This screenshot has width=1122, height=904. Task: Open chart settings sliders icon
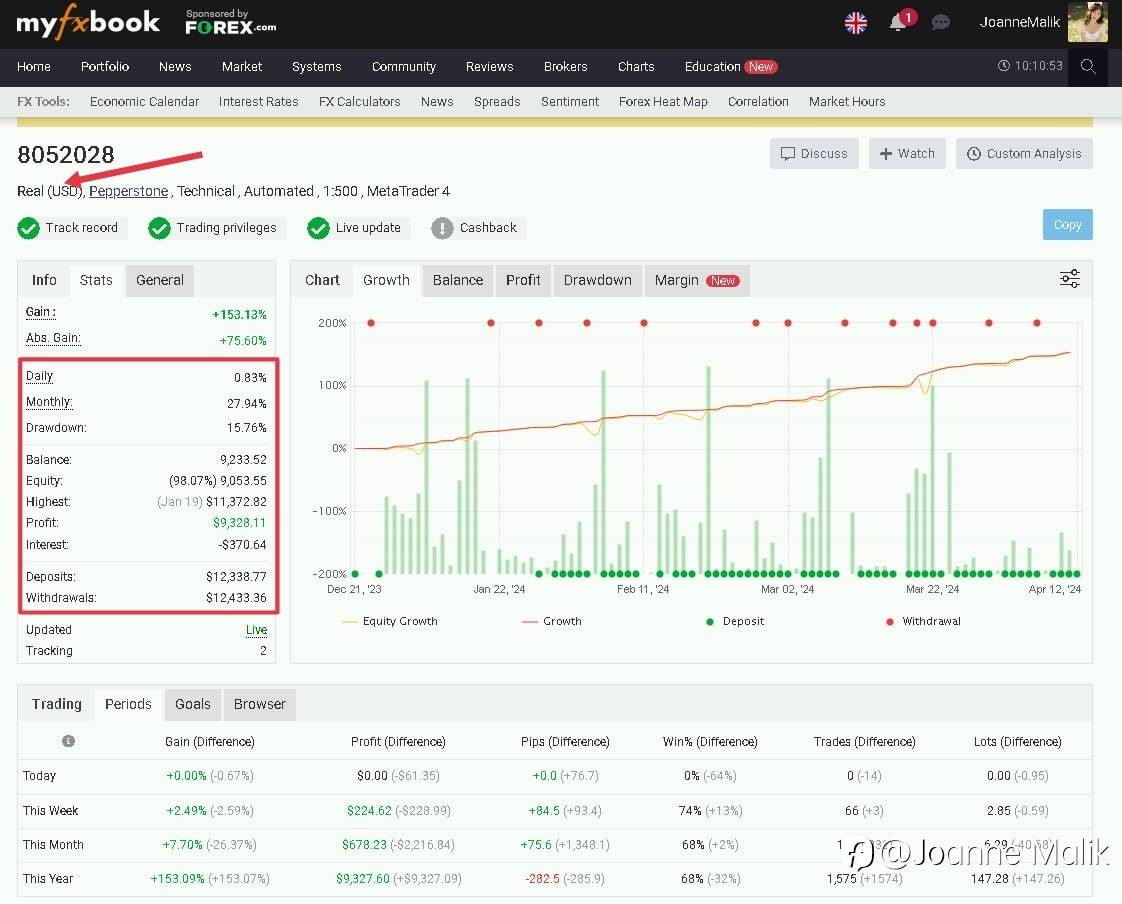tap(1069, 279)
